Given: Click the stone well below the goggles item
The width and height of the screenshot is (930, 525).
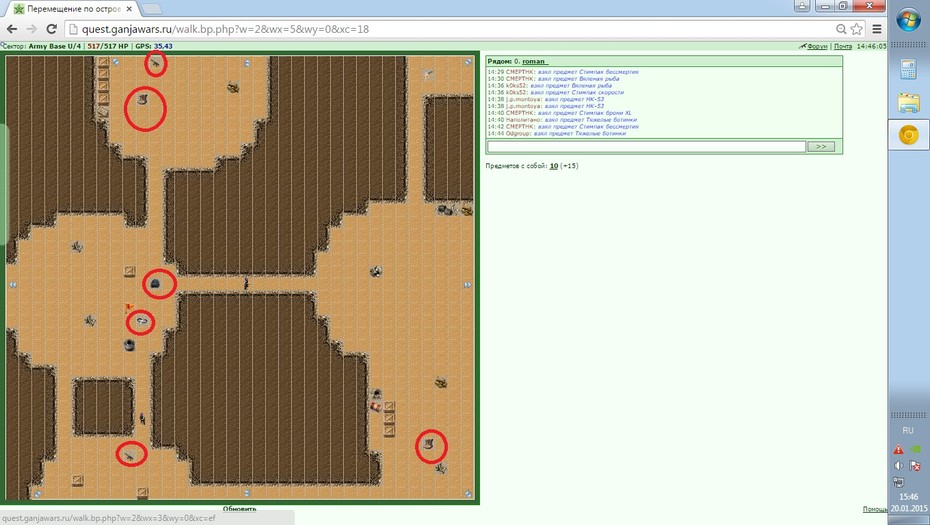Looking at the screenshot, I should 129,345.
